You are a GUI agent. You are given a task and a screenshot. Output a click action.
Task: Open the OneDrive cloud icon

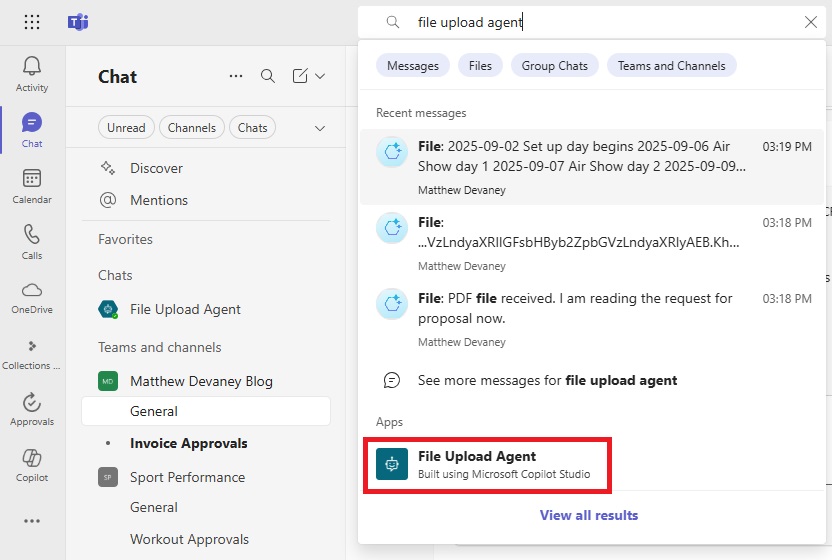32,290
